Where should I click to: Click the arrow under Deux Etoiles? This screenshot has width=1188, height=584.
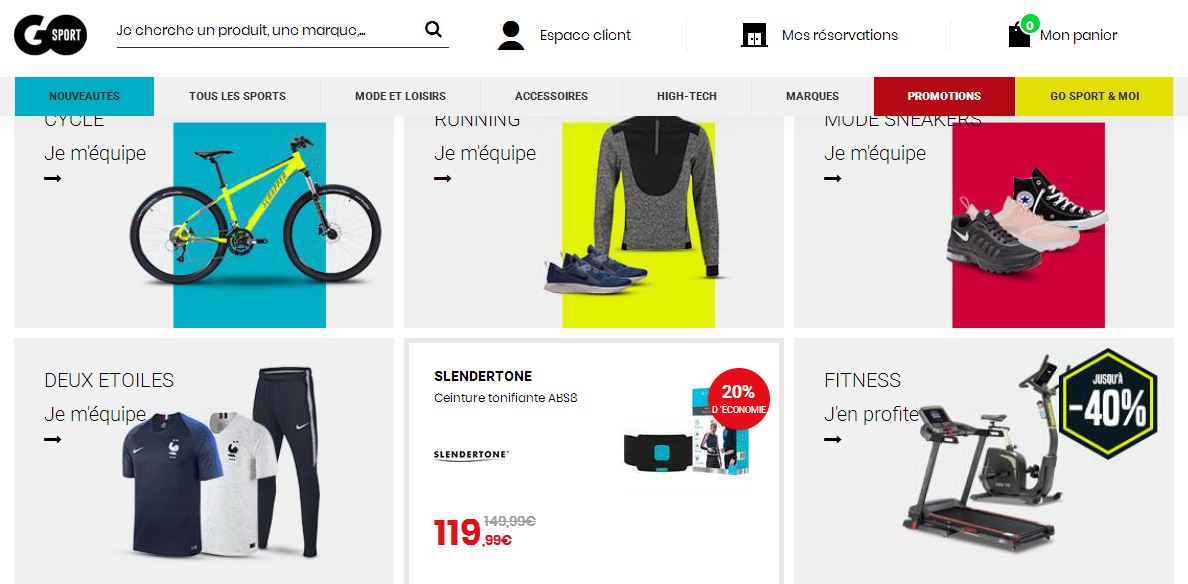point(52,439)
